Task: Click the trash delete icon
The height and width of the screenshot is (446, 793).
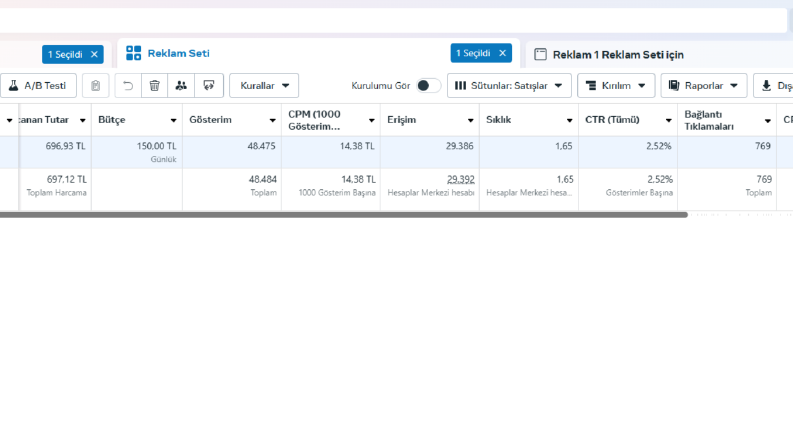Action: (155, 85)
